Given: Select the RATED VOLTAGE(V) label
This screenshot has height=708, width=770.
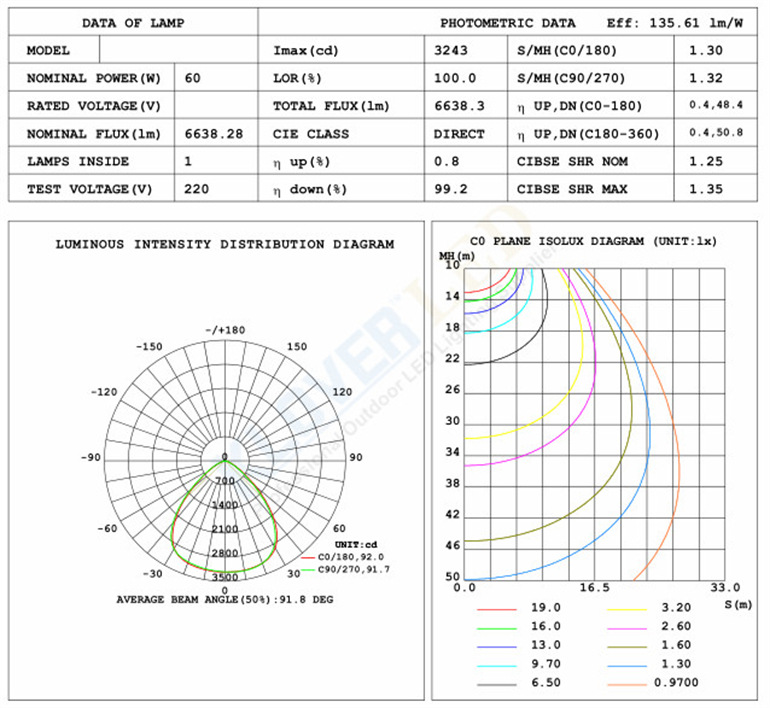Looking at the screenshot, I should (x=93, y=106).
